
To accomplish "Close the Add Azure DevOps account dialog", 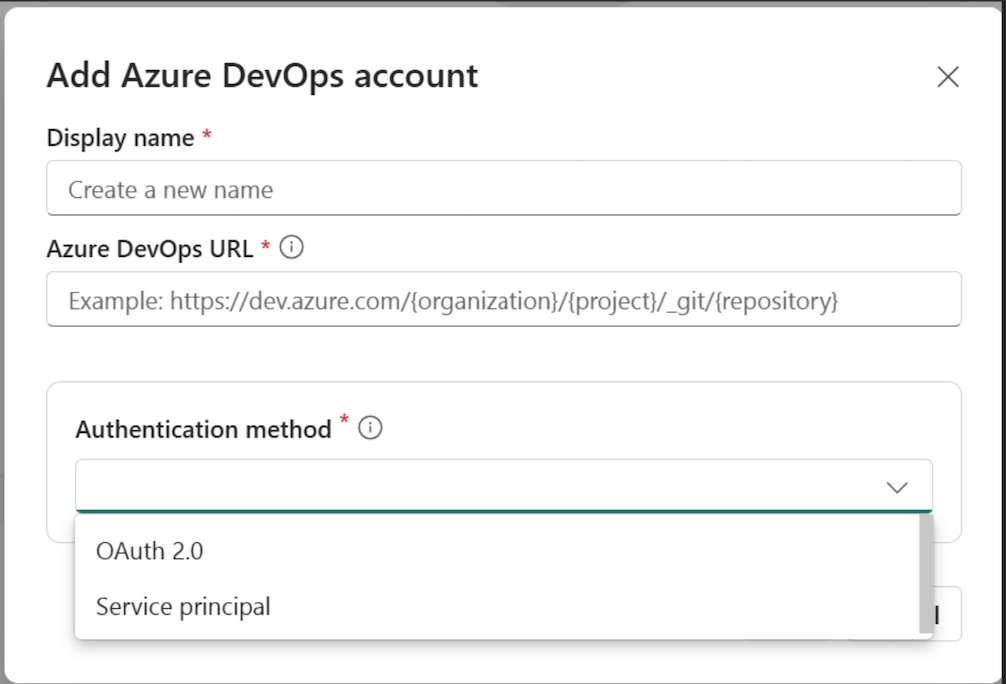I will pyautogui.click(x=947, y=77).
